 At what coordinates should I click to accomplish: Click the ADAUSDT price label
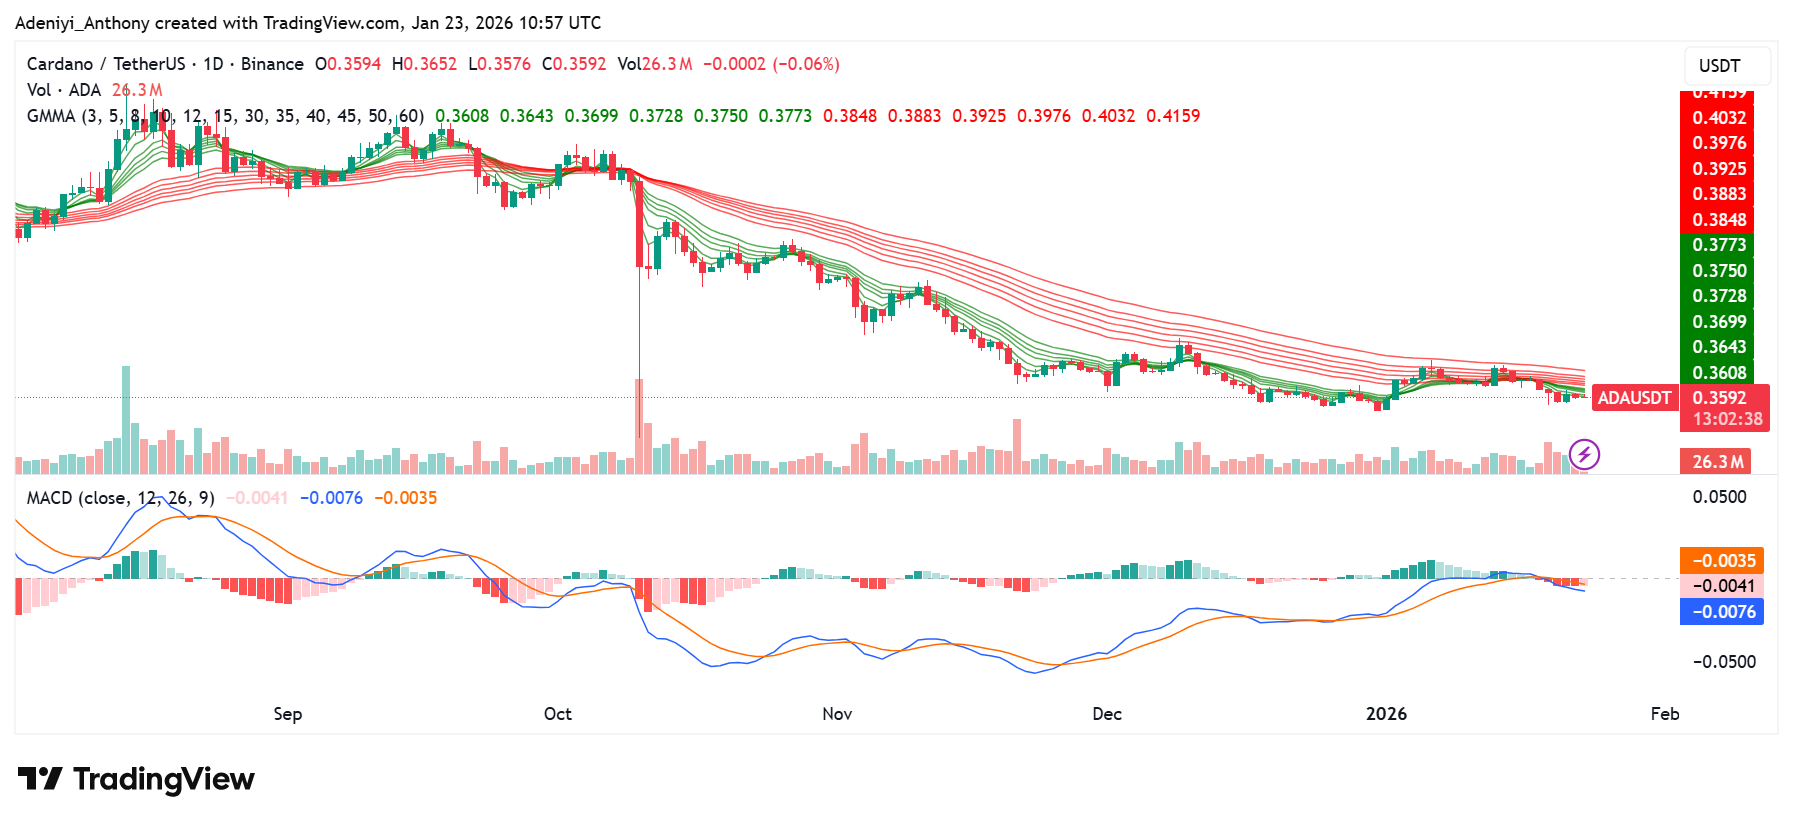point(1634,398)
